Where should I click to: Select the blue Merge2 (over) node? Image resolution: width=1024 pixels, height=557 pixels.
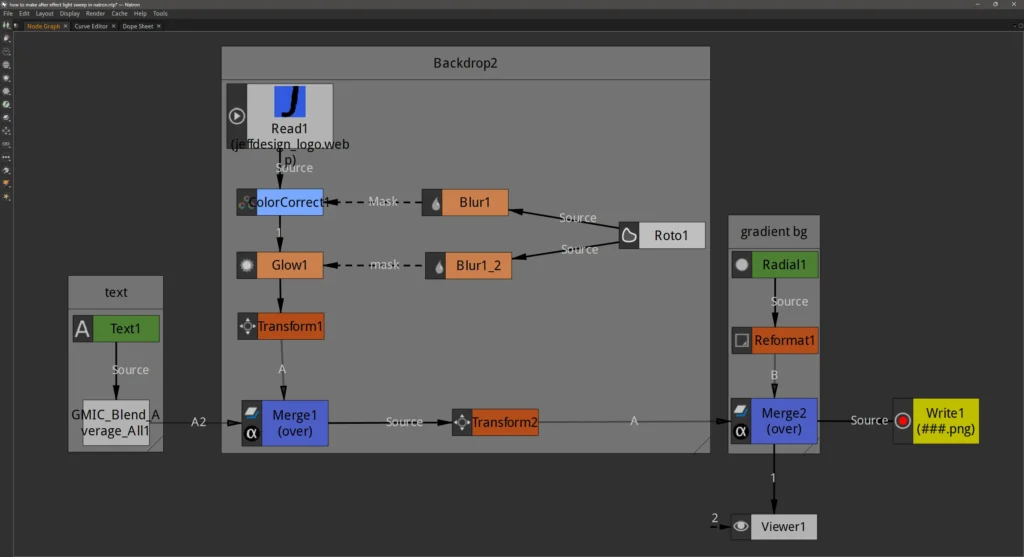pyautogui.click(x=784, y=422)
